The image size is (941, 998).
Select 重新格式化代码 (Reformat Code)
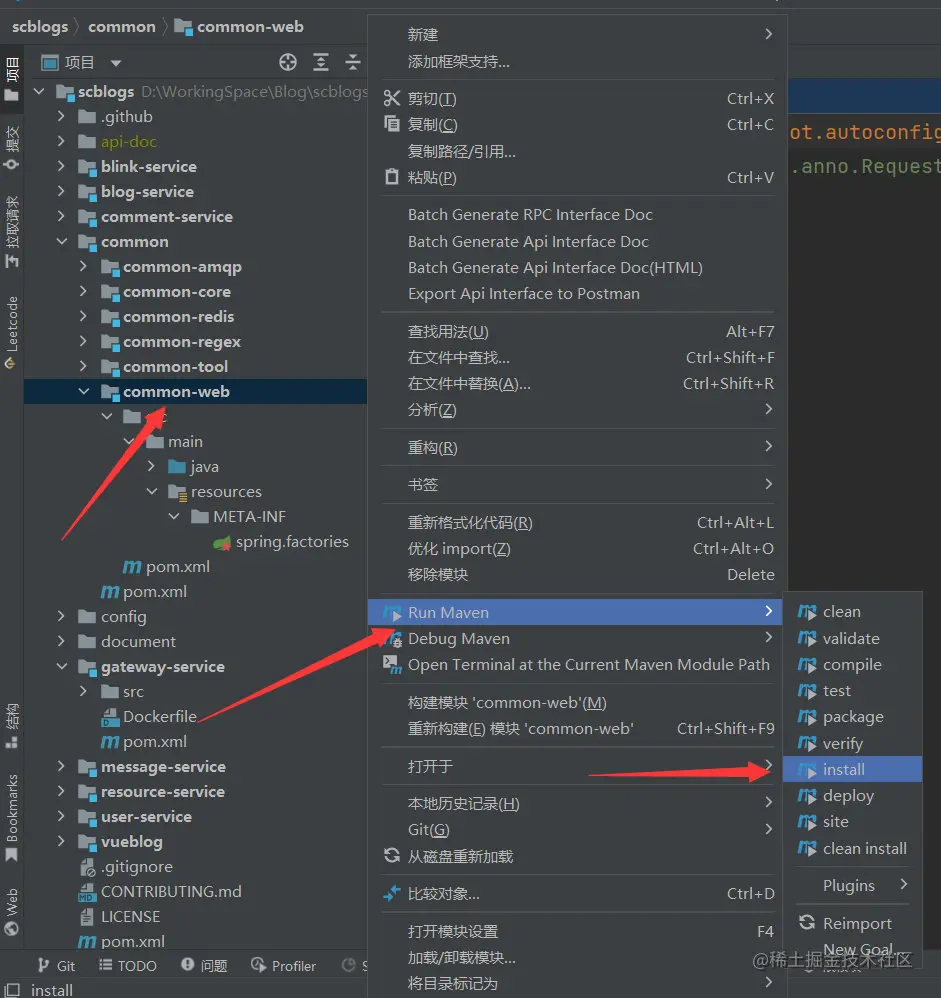[x=577, y=523]
